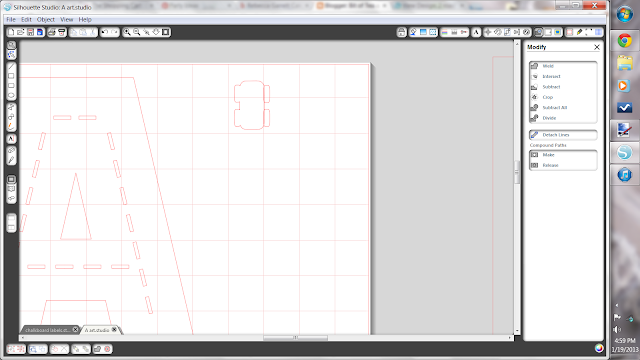This screenshot has height=360, width=640.
Task: Select the Eraser tool
Action: [11, 150]
